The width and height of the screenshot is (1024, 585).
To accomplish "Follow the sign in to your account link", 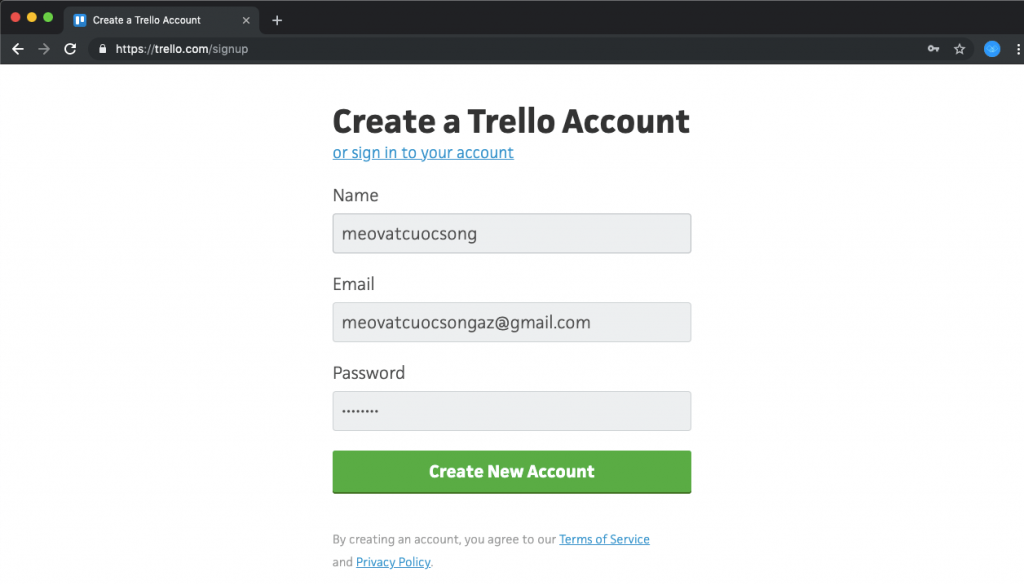I will point(423,153).
